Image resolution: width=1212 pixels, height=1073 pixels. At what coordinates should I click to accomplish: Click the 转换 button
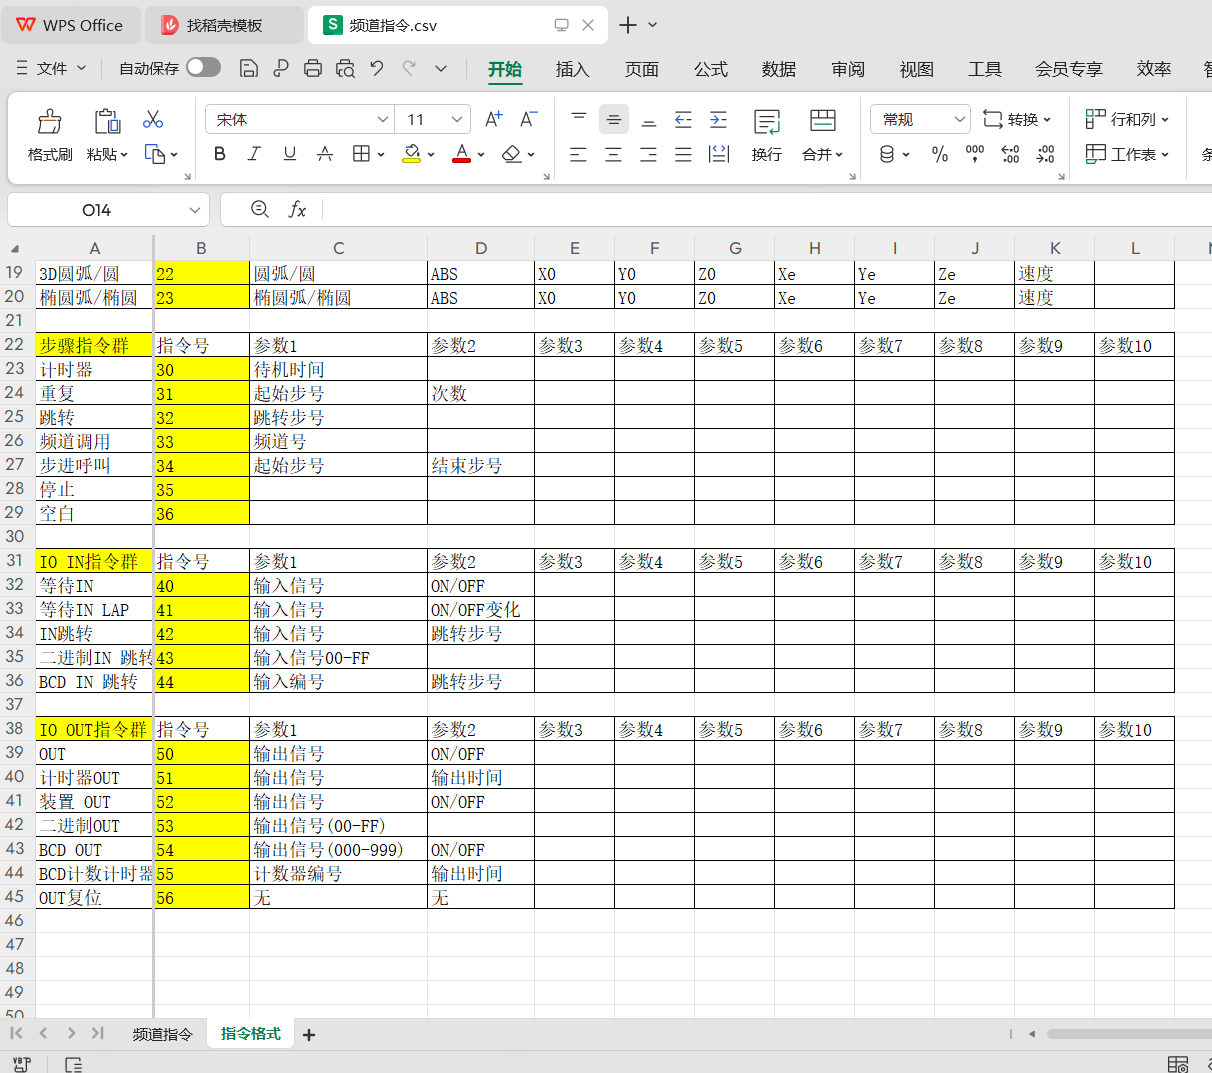click(1018, 119)
